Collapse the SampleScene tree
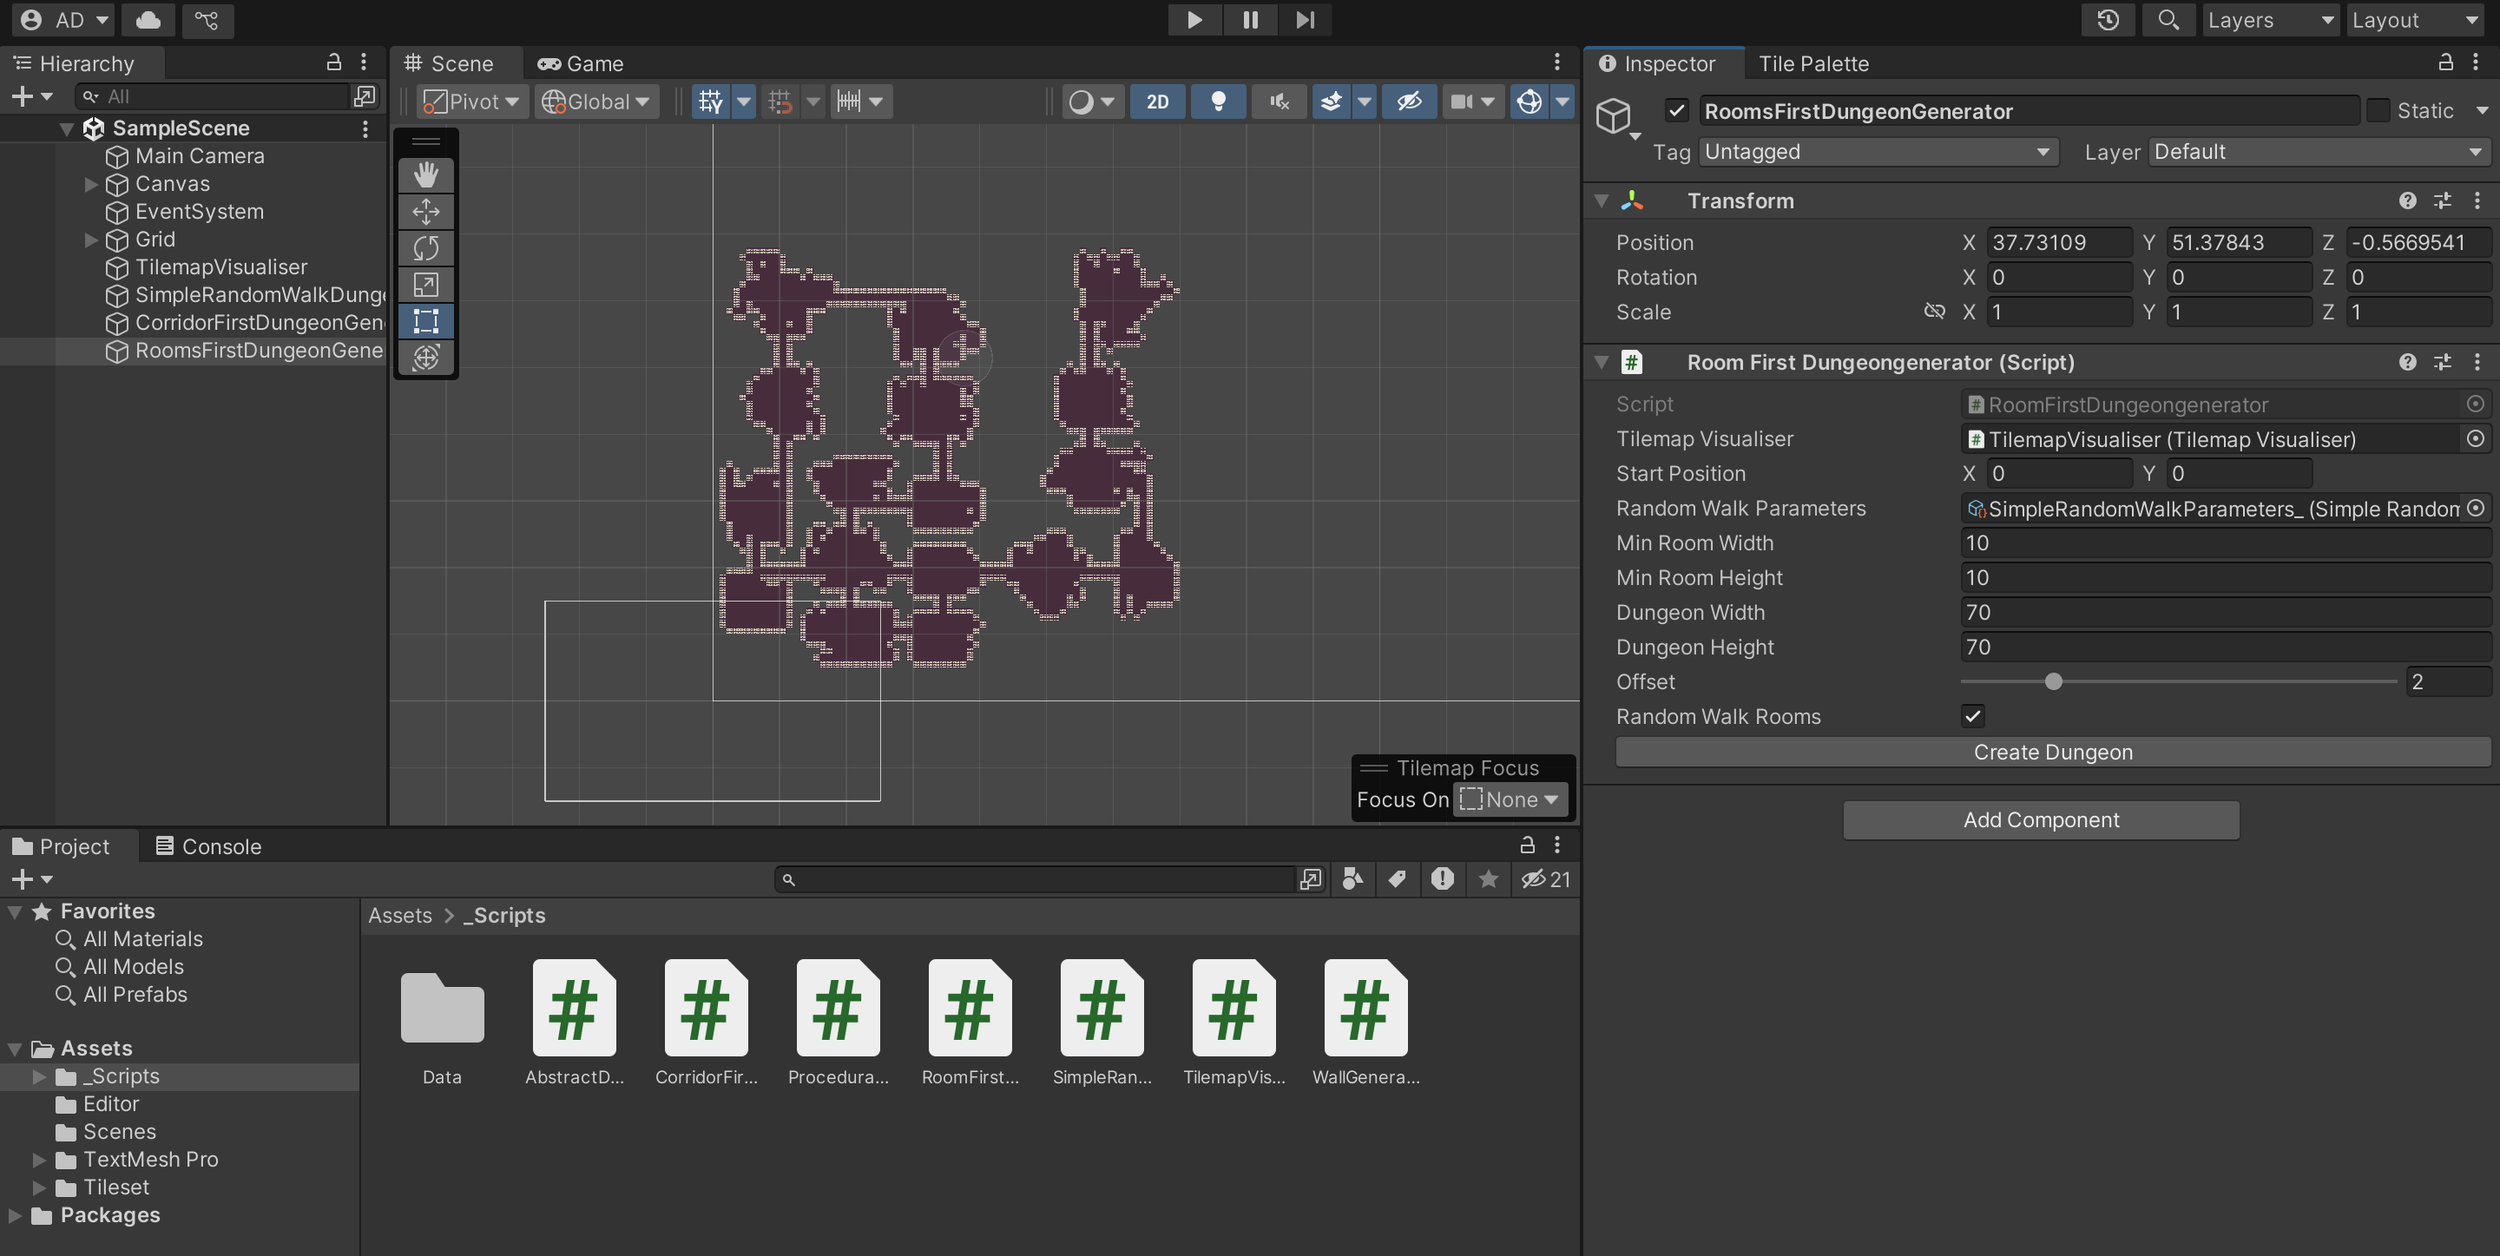 point(66,128)
